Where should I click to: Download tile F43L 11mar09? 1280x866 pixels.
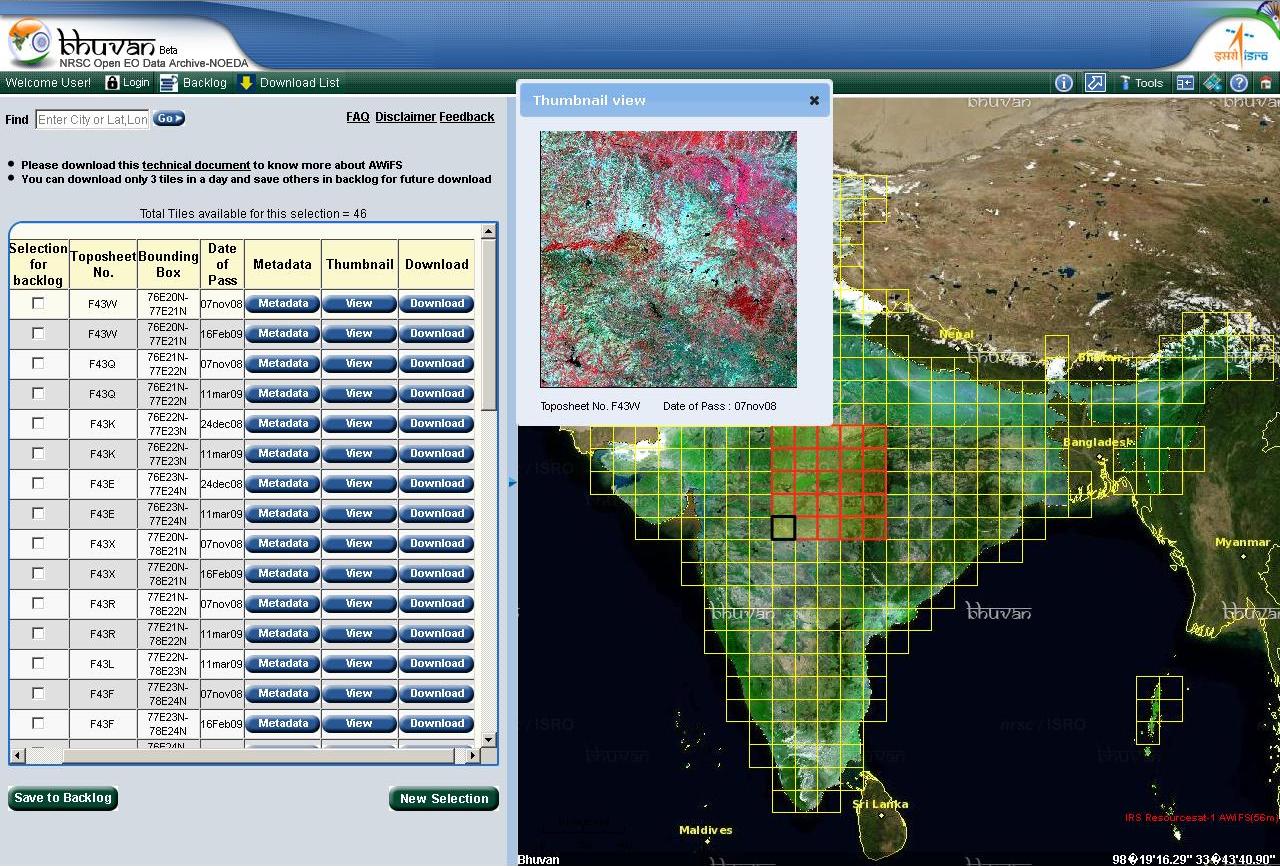tap(437, 663)
